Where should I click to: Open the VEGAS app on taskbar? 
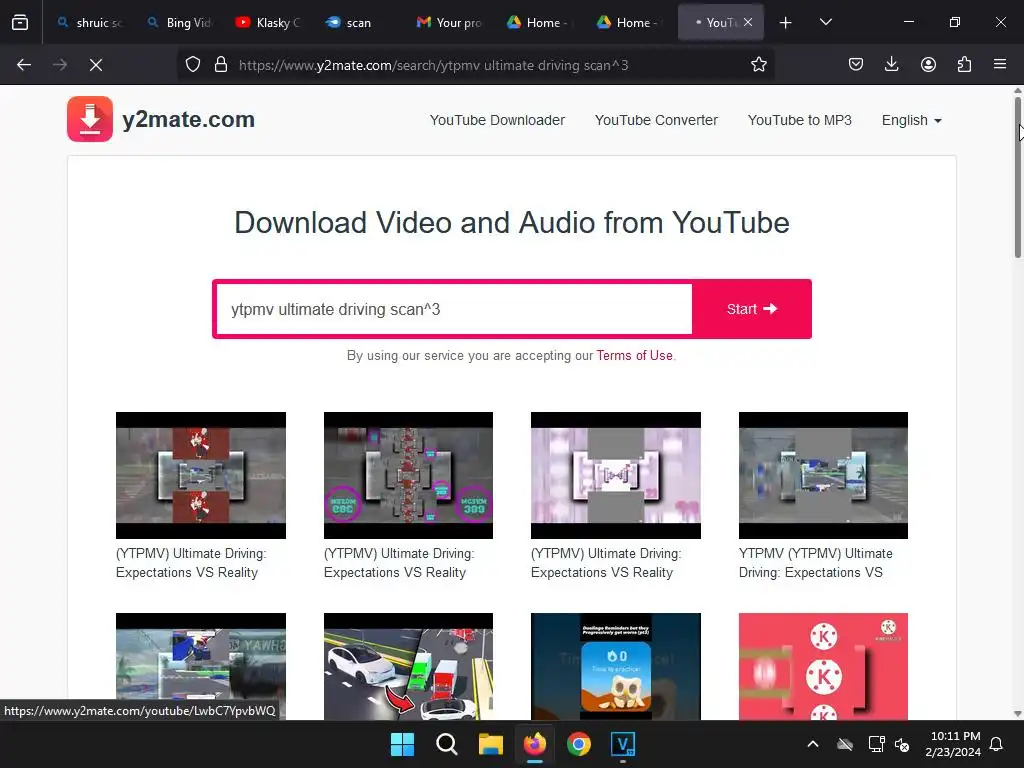click(623, 744)
